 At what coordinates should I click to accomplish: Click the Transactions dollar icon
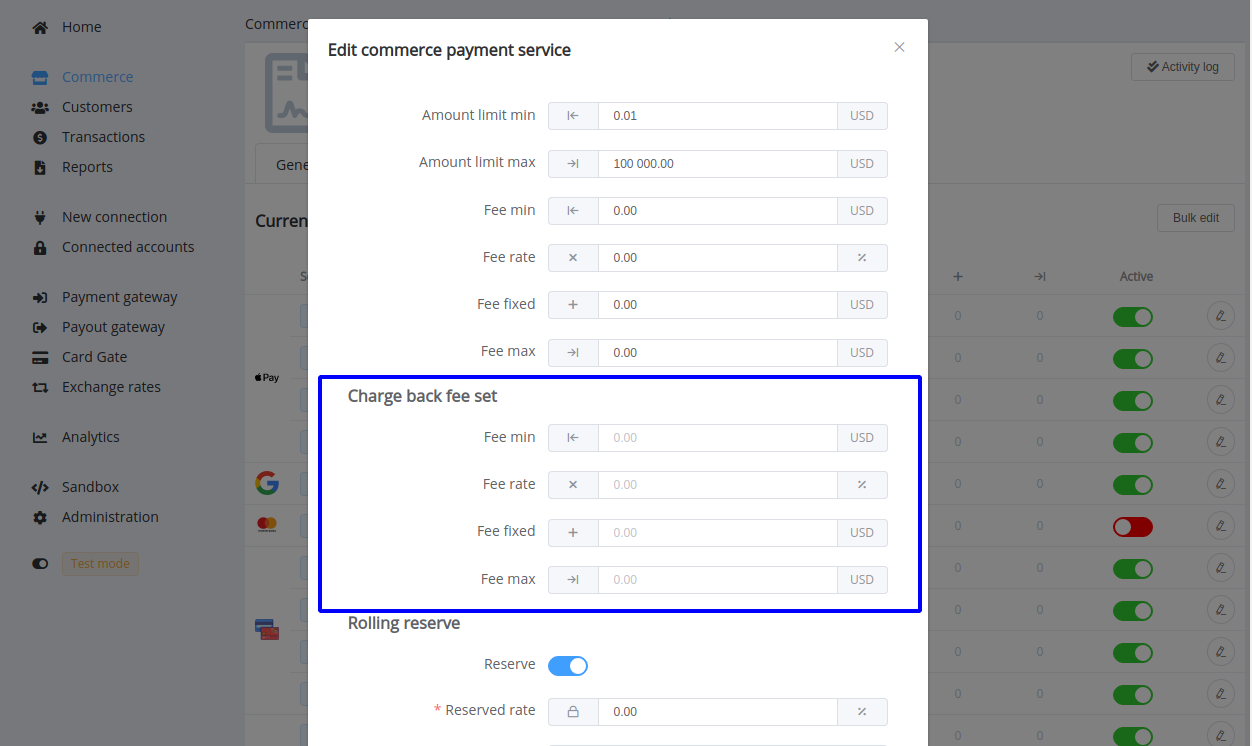pyautogui.click(x=40, y=137)
